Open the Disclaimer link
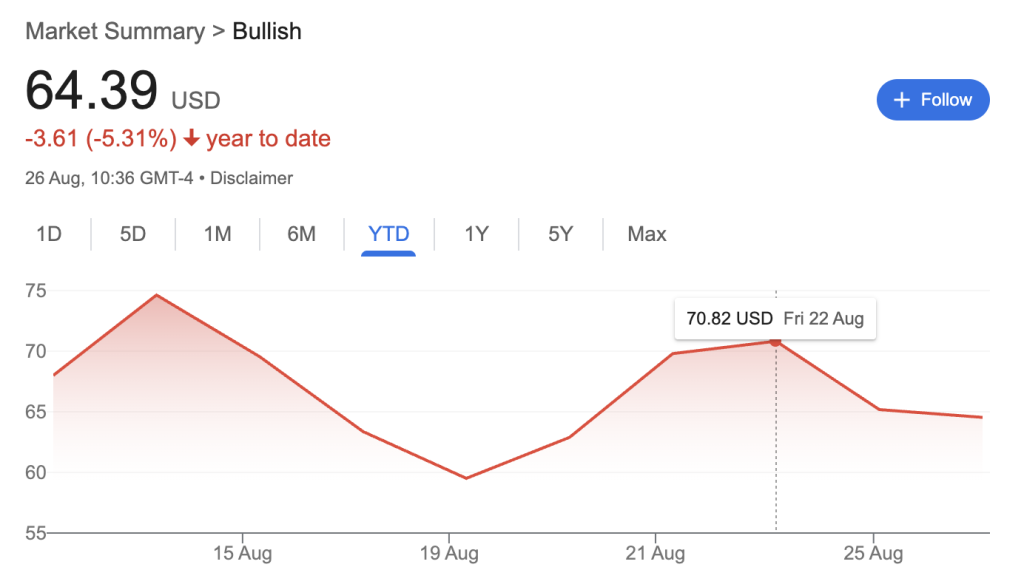This screenshot has width=1024, height=587. click(251, 178)
